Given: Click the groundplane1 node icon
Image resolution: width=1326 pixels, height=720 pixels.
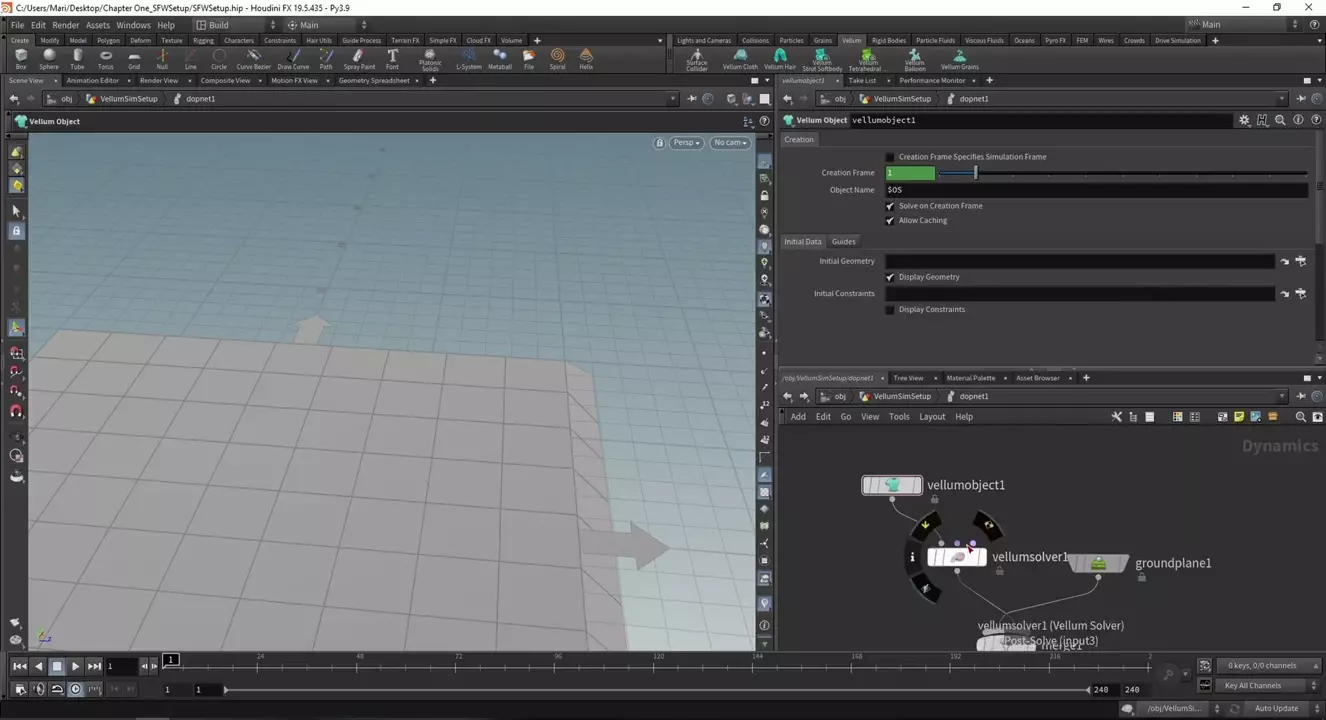Looking at the screenshot, I should point(1098,564).
